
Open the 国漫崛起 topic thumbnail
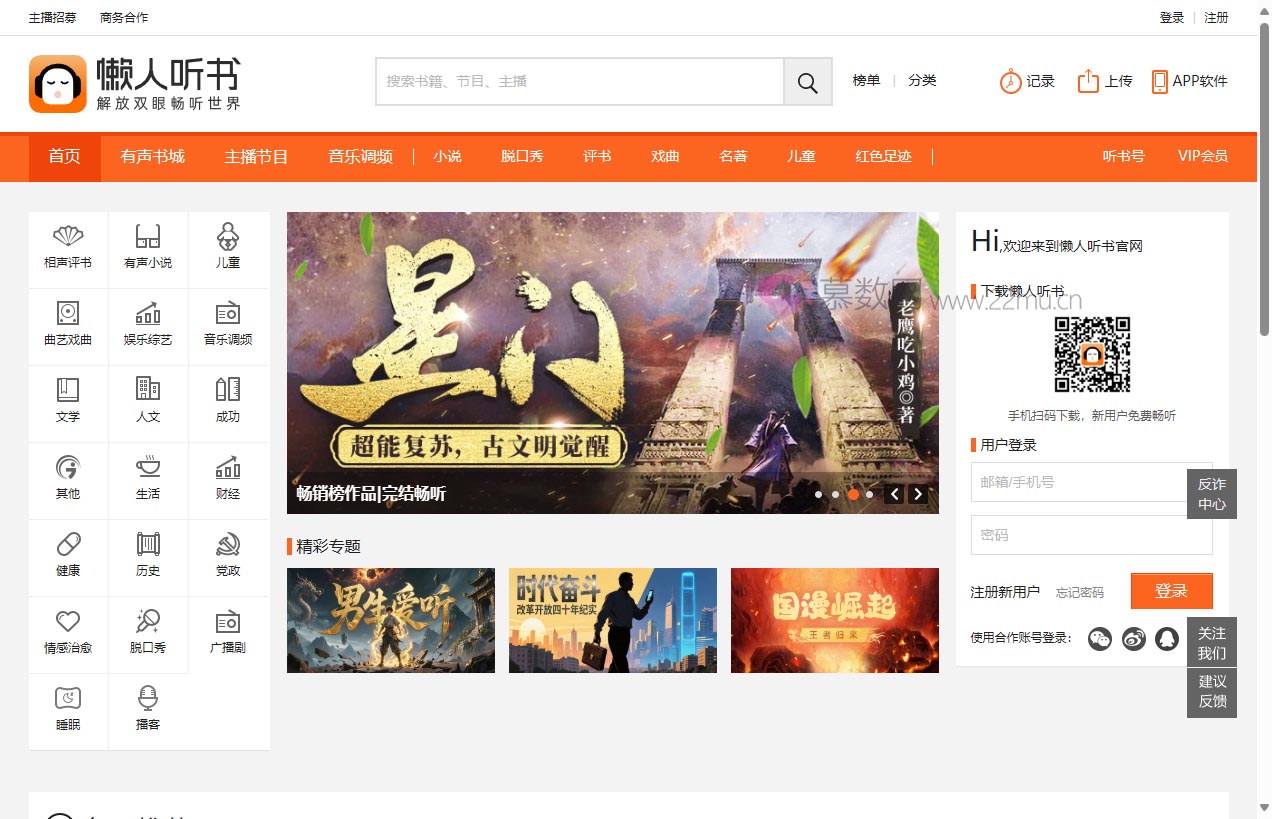[834, 620]
